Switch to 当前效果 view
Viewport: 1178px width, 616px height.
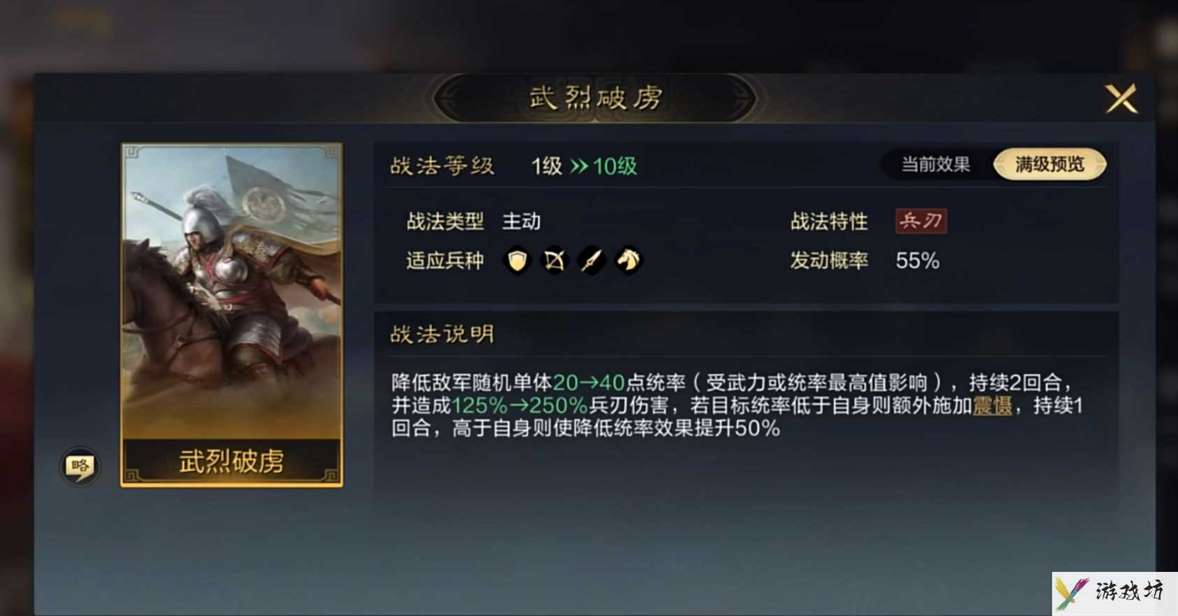click(935, 165)
